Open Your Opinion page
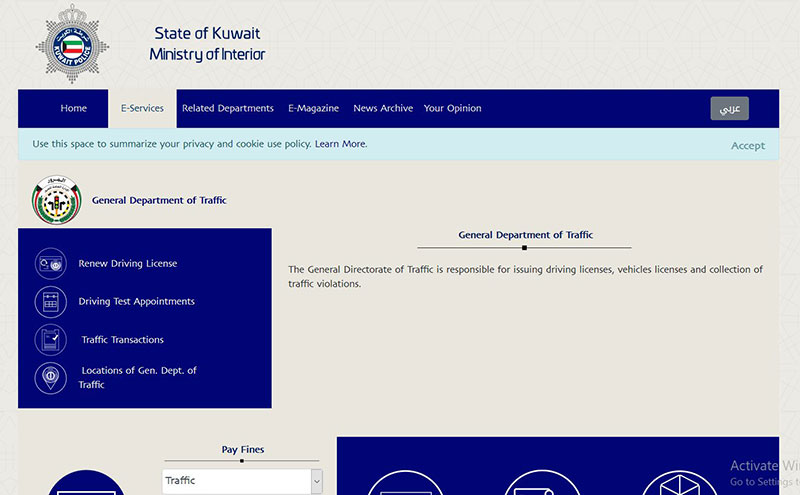The image size is (800, 495). (x=453, y=108)
